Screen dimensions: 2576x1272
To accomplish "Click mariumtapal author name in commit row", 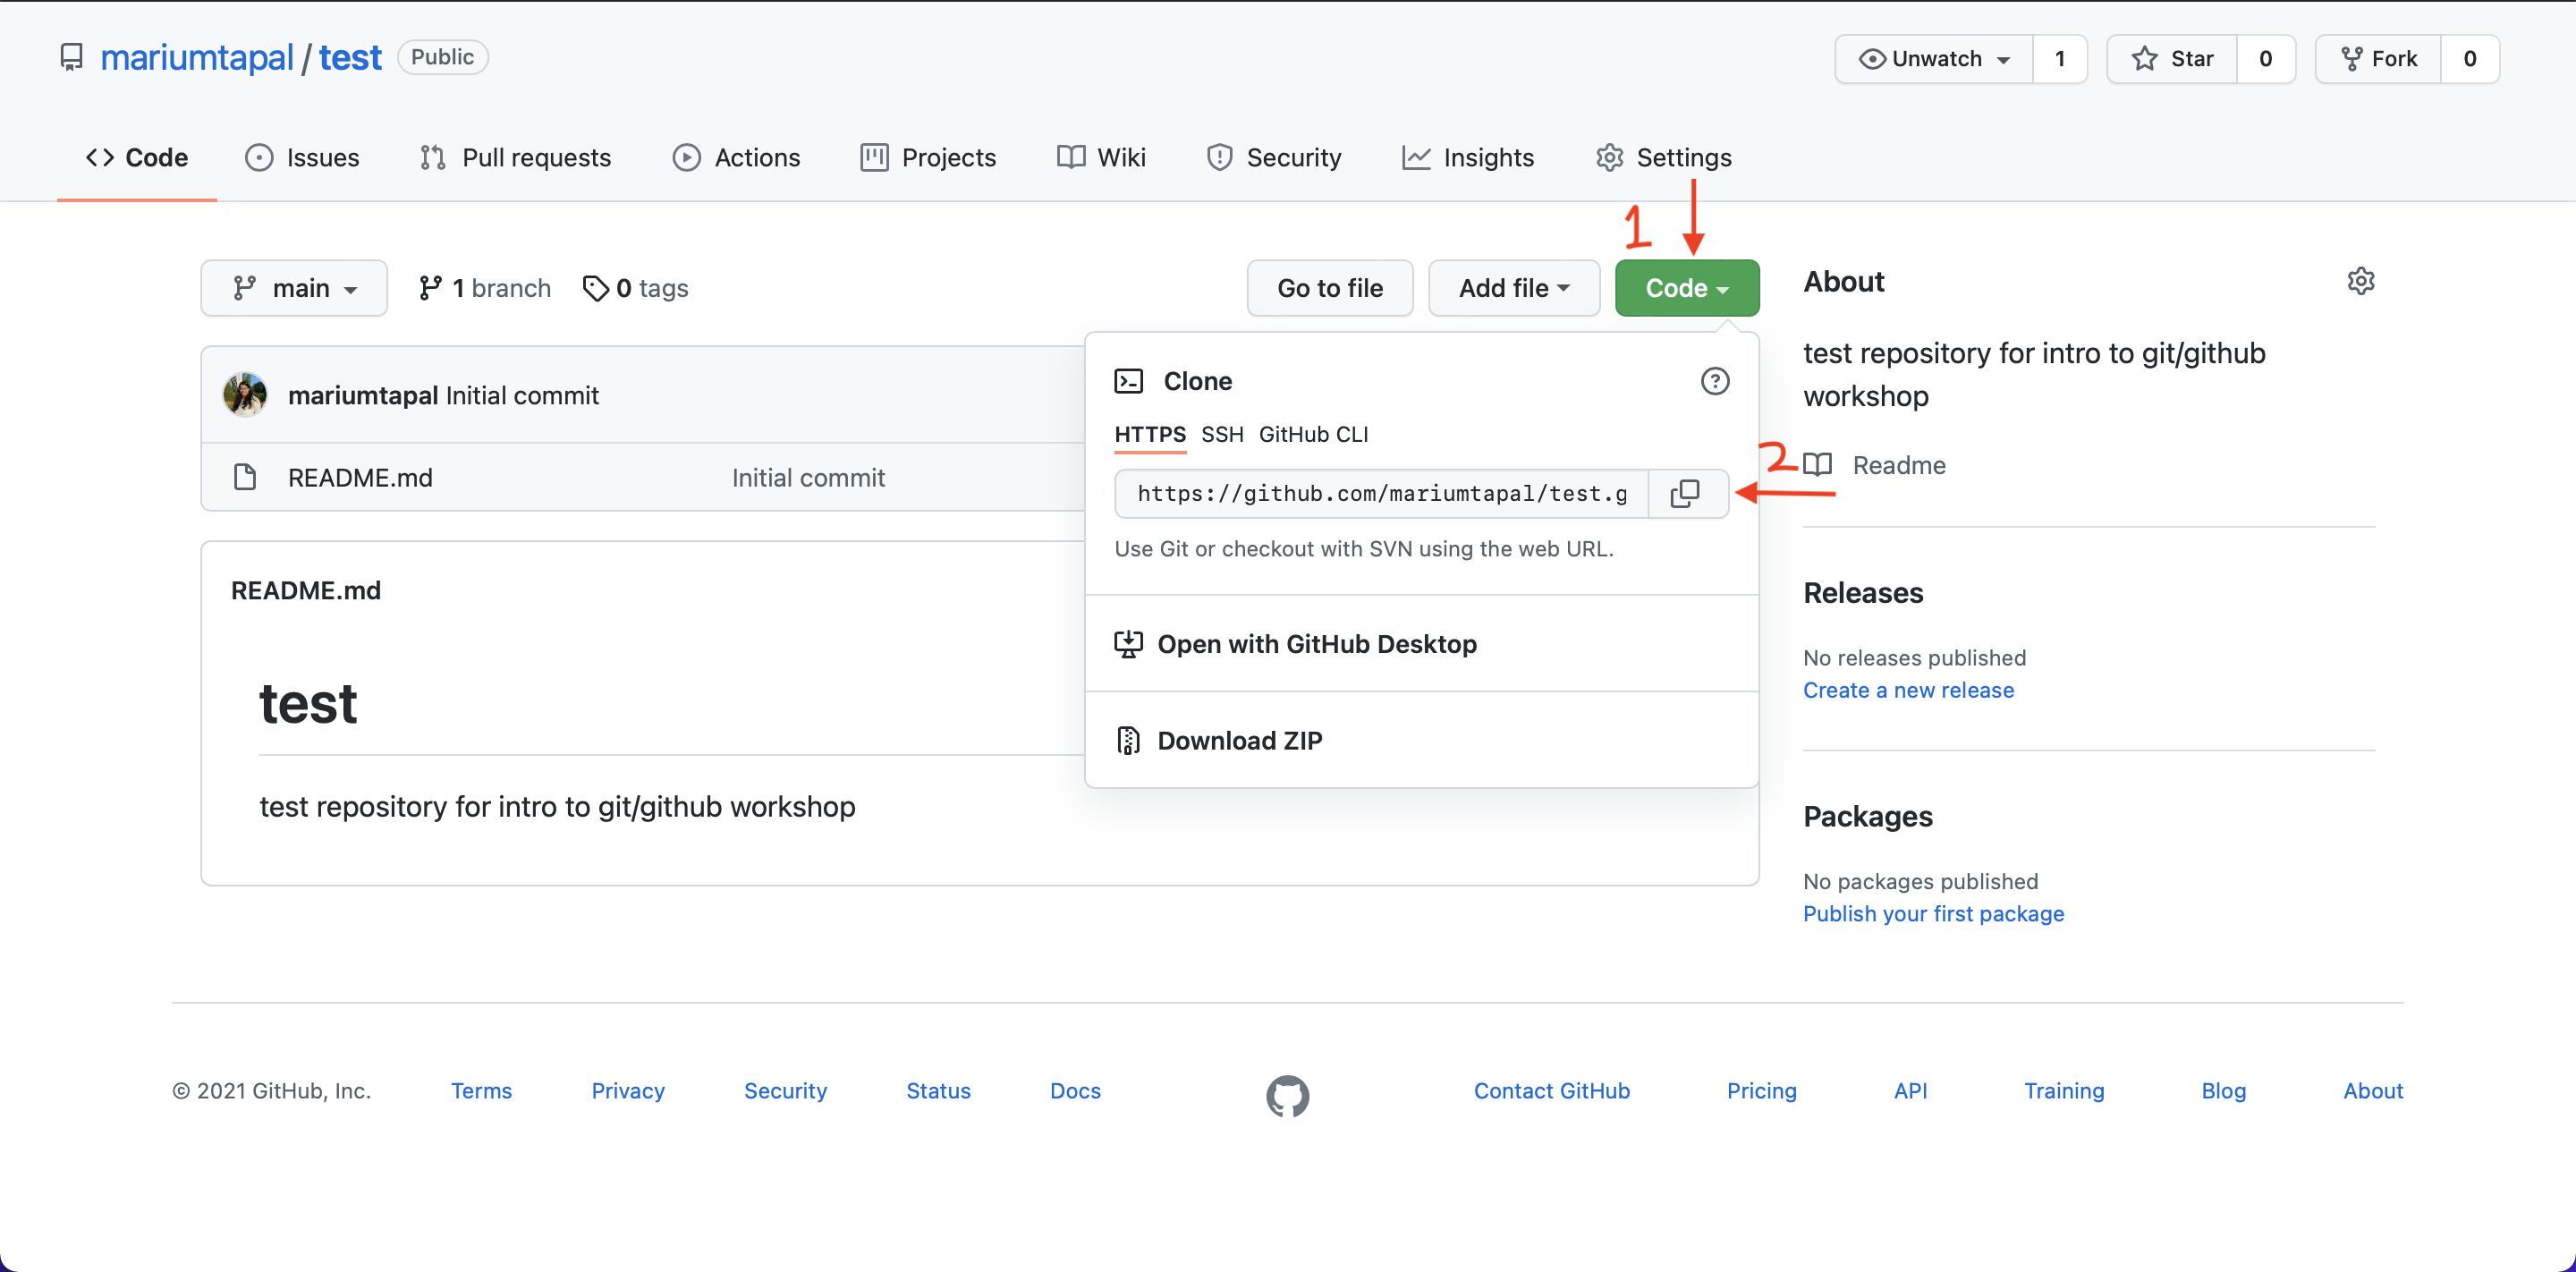I will tap(363, 395).
